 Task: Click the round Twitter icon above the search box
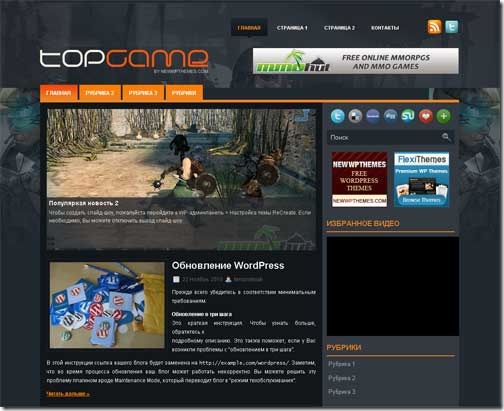pos(337,116)
